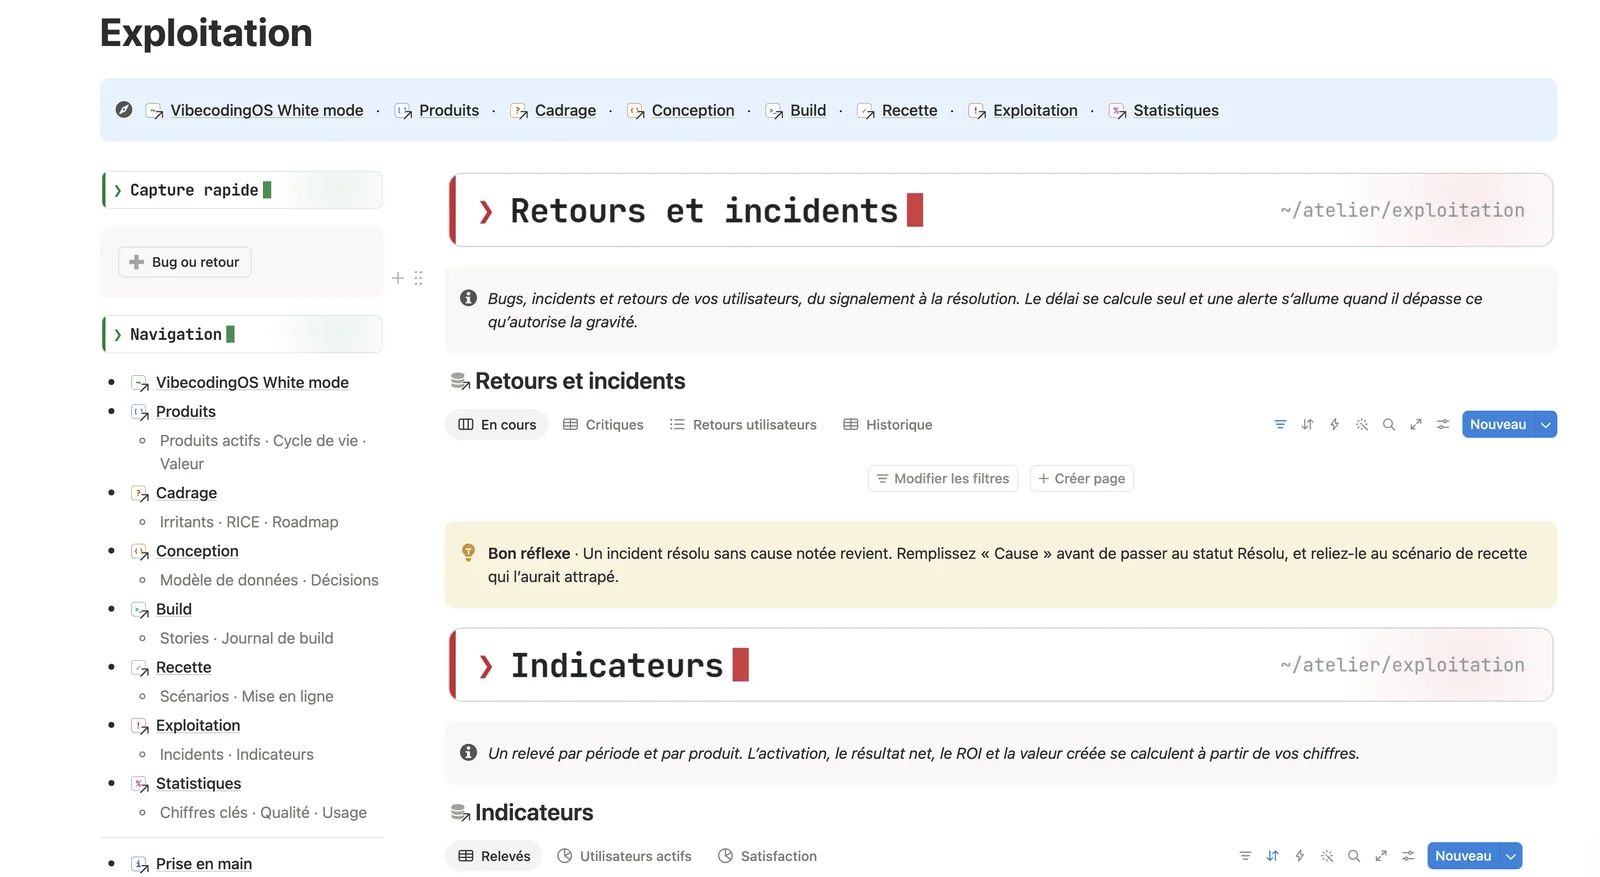1600x877 pixels.
Task: Click the AI sparkle icon for Retours et incidents
Action: [1362, 425]
